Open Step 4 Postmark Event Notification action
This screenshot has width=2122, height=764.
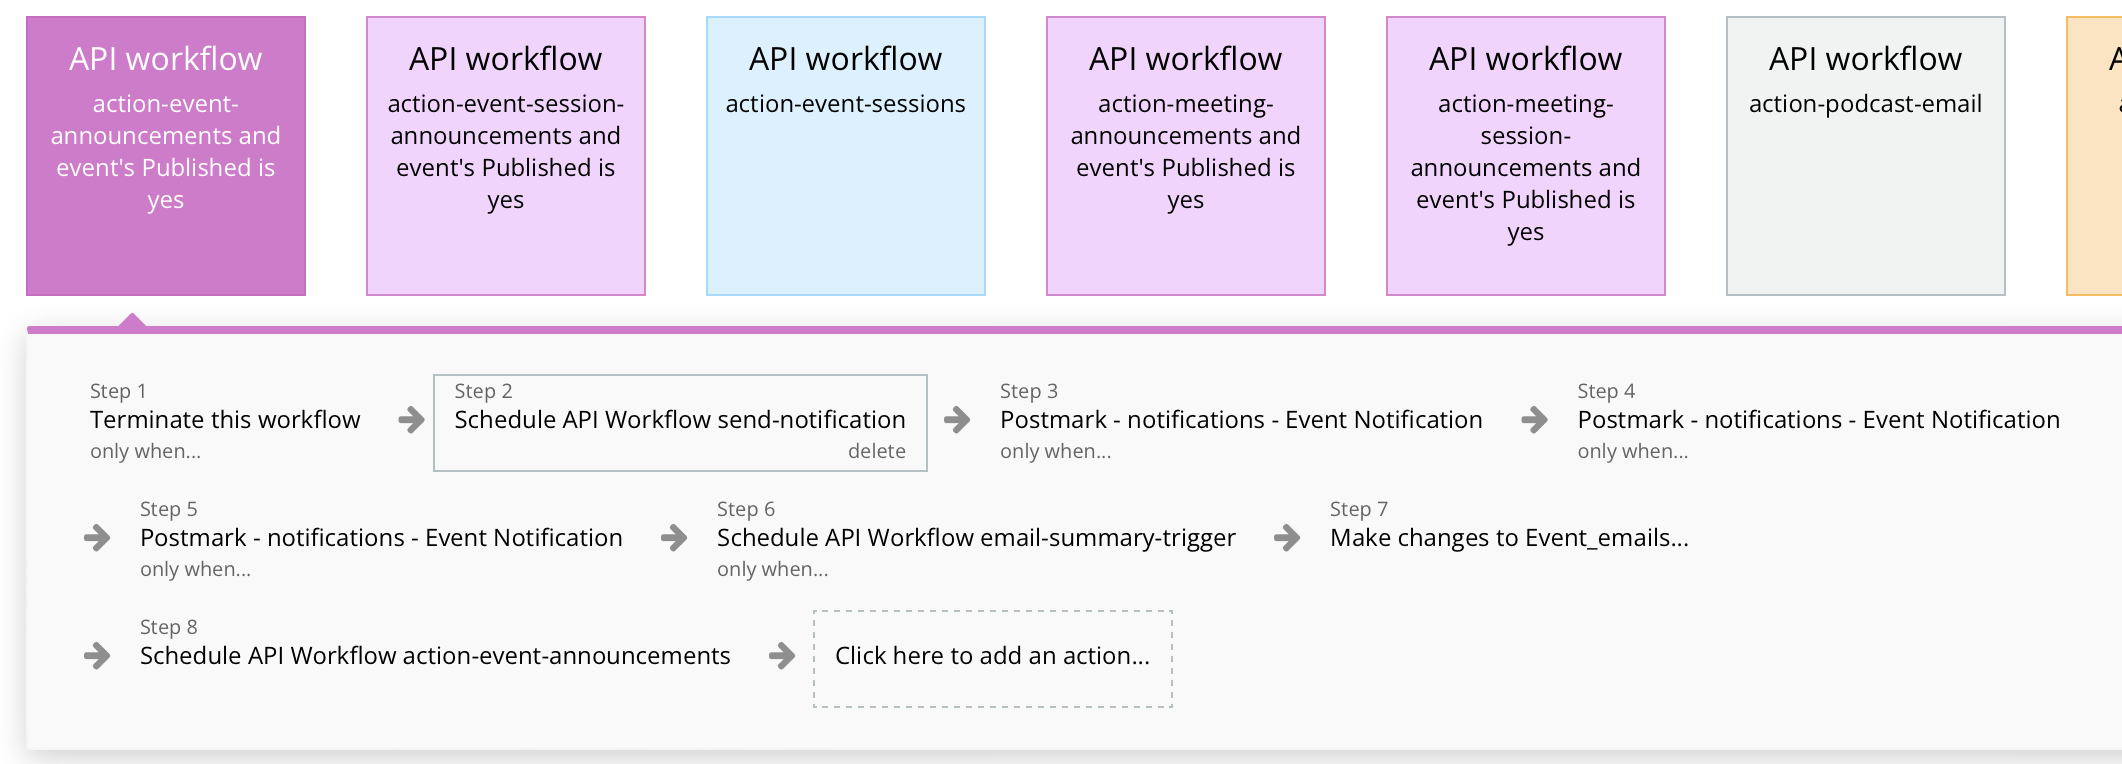1818,420
